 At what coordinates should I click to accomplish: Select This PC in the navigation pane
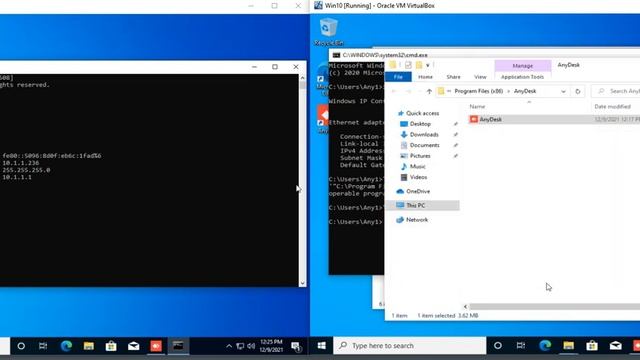pos(422,205)
